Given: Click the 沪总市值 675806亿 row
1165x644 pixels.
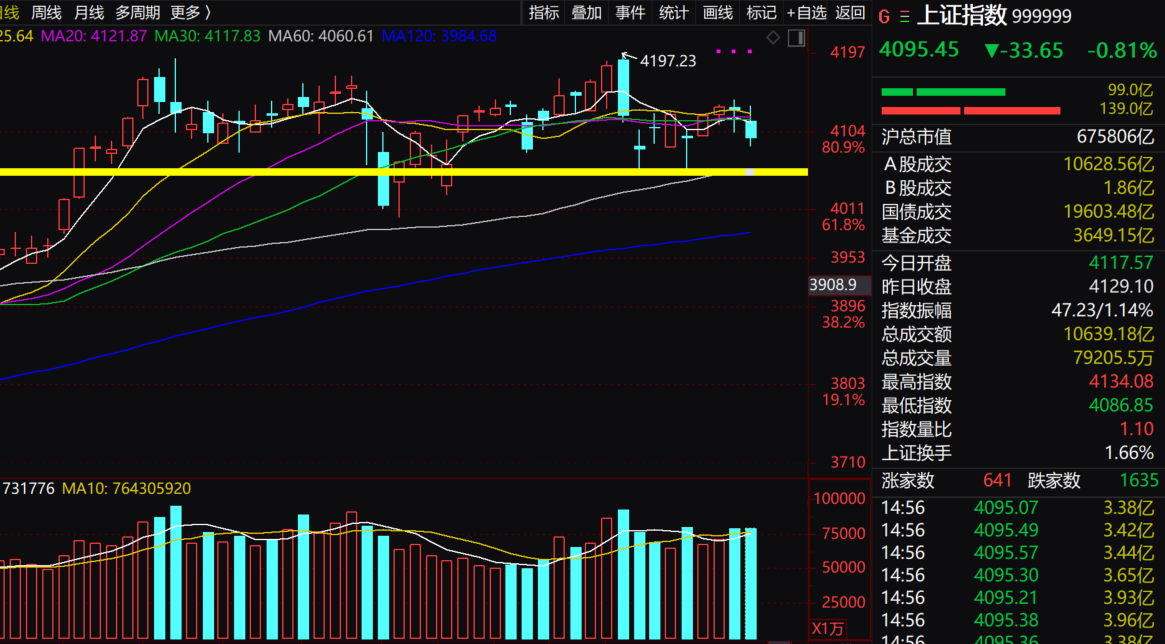Looking at the screenshot, I should pos(1018,137).
